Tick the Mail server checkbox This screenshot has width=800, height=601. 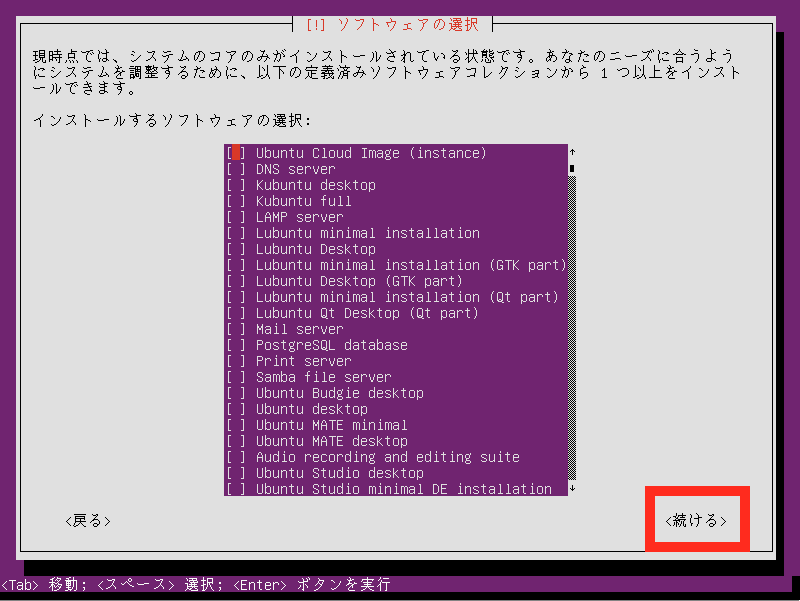click(x=236, y=329)
